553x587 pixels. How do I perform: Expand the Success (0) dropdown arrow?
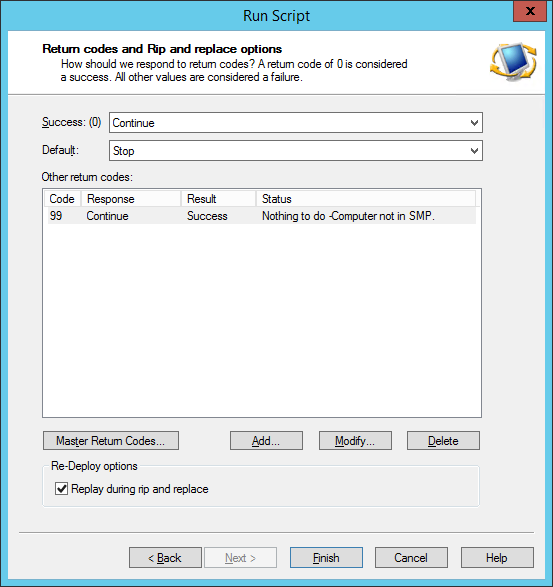click(474, 123)
